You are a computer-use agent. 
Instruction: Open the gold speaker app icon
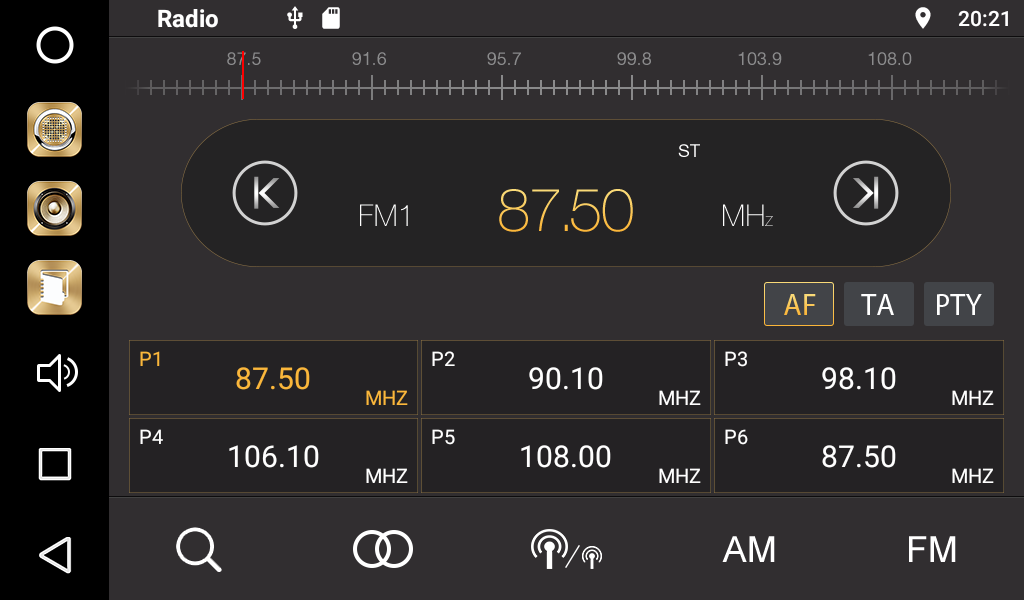click(x=55, y=208)
